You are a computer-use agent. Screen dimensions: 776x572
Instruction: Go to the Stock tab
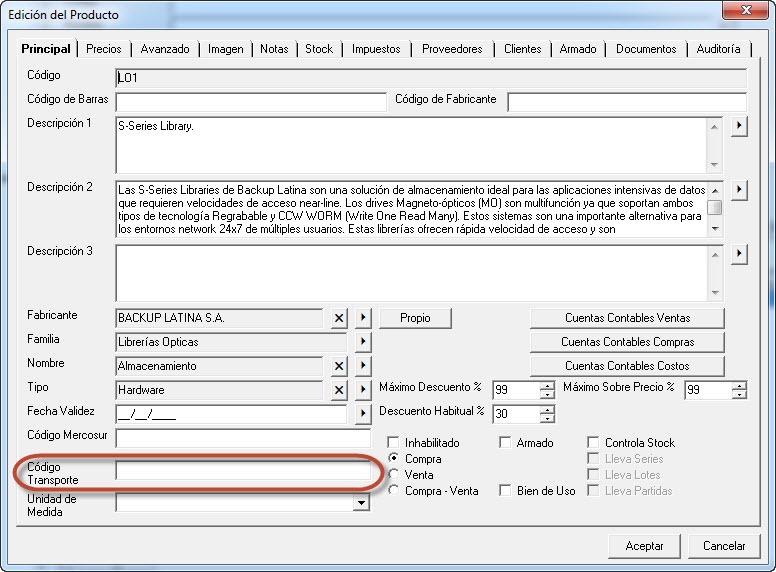[319, 49]
